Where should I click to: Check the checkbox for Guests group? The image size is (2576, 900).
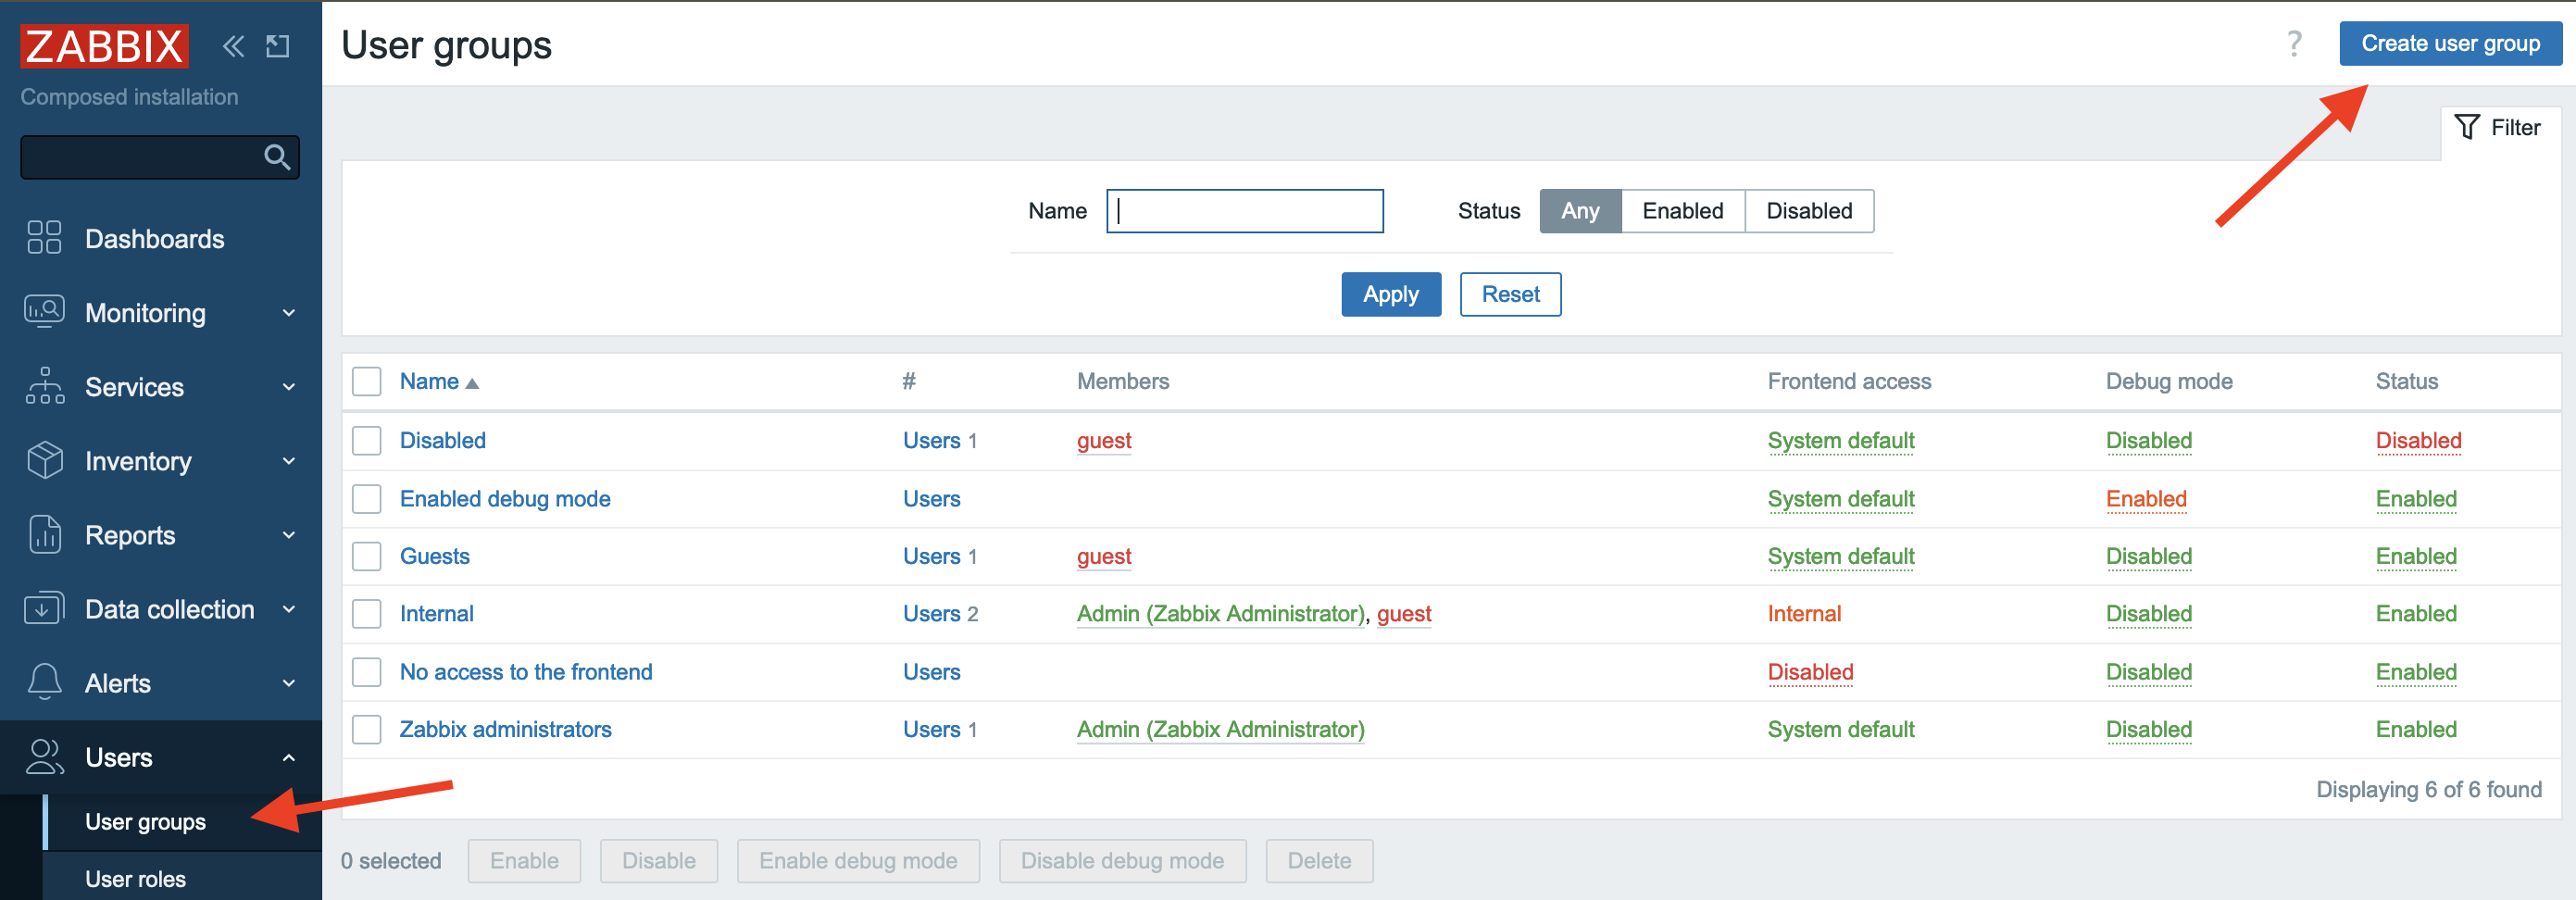tap(366, 556)
